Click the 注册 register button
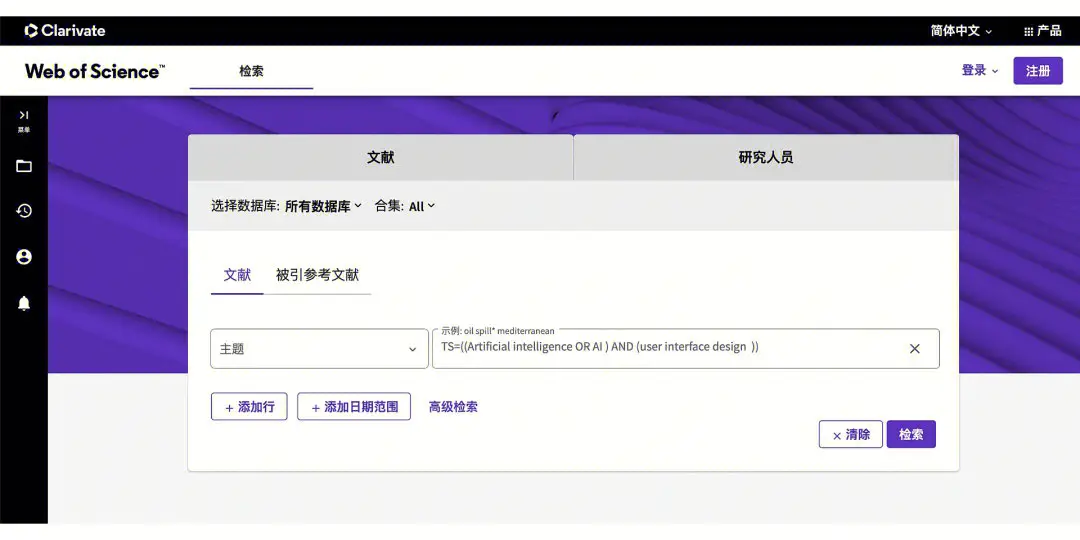The width and height of the screenshot is (1080, 540). coord(1038,71)
